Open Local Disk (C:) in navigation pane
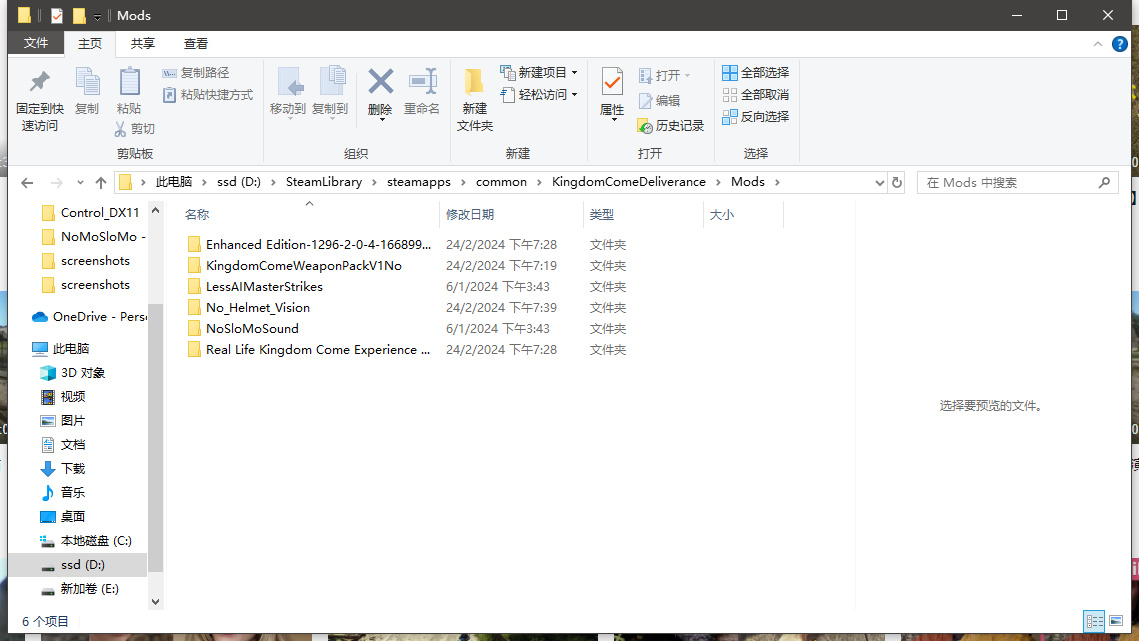The height and width of the screenshot is (641, 1139). tap(87, 541)
